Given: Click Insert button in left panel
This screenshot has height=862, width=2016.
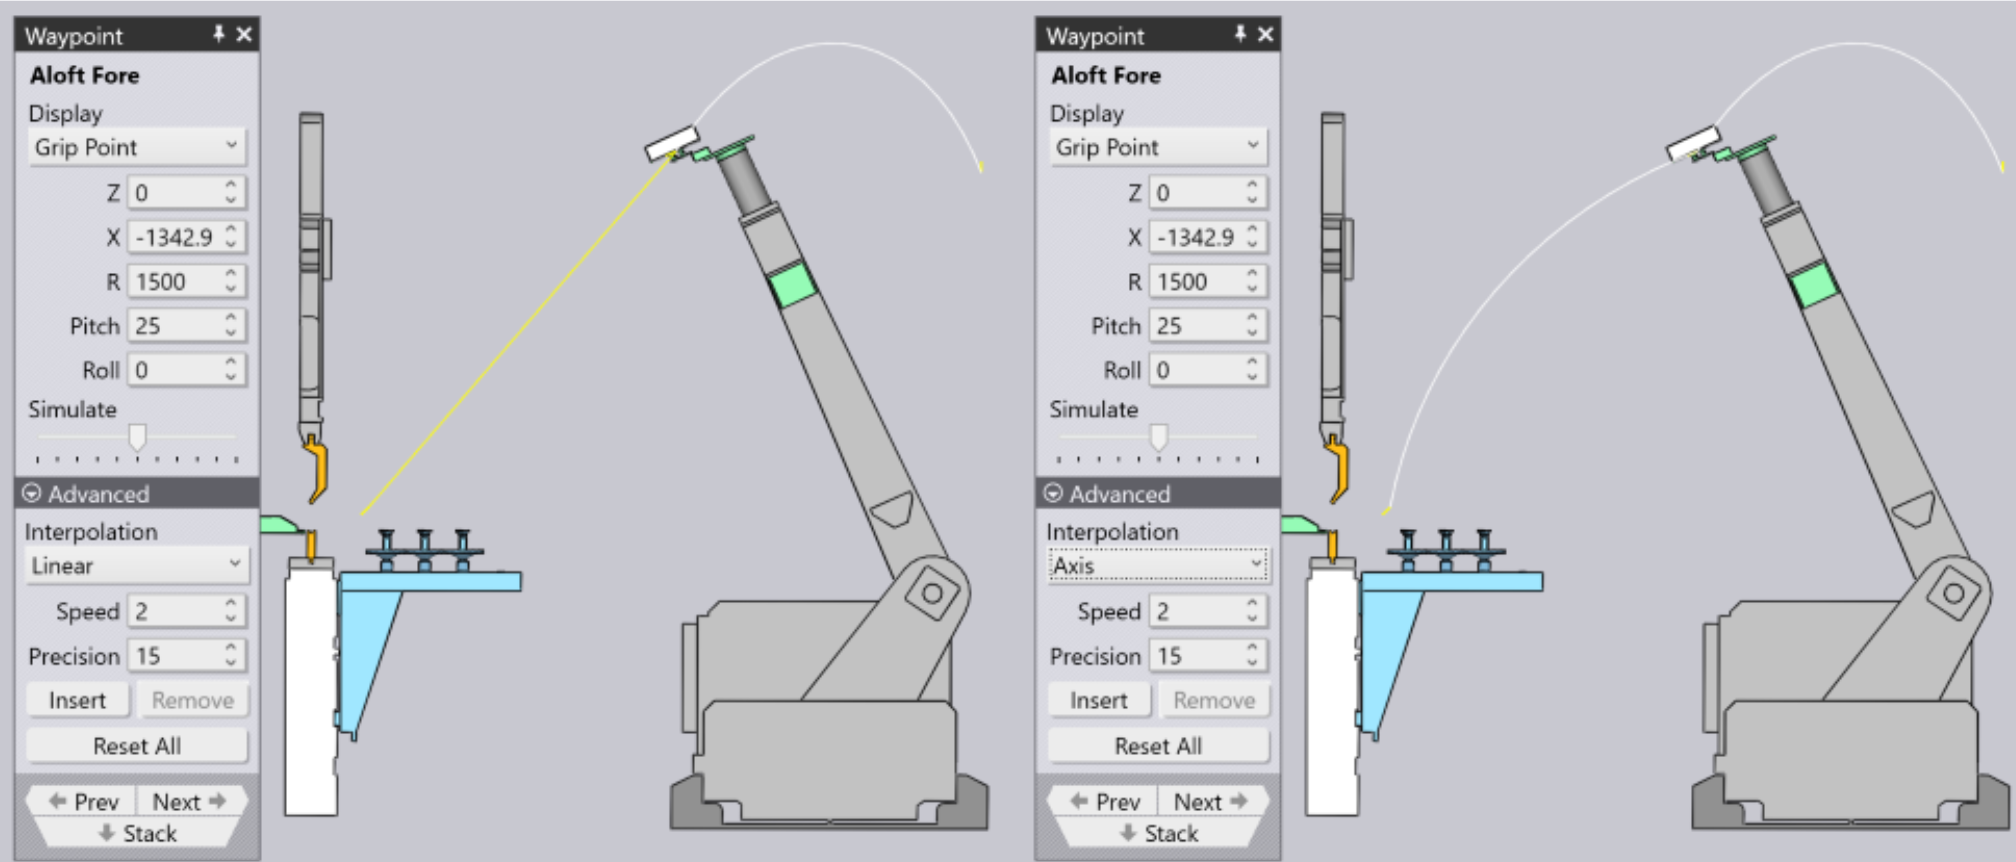Looking at the screenshot, I should [78, 700].
